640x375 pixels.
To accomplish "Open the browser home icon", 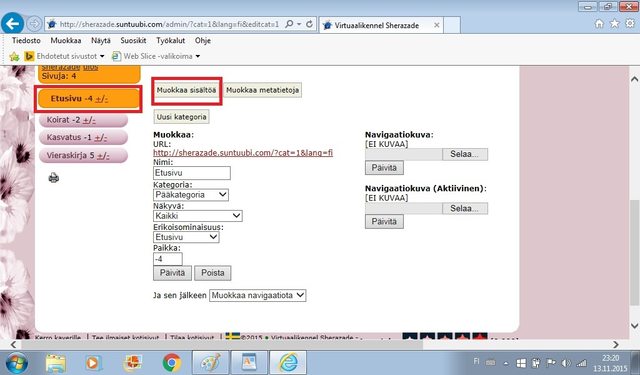I will pyautogui.click(x=599, y=24).
